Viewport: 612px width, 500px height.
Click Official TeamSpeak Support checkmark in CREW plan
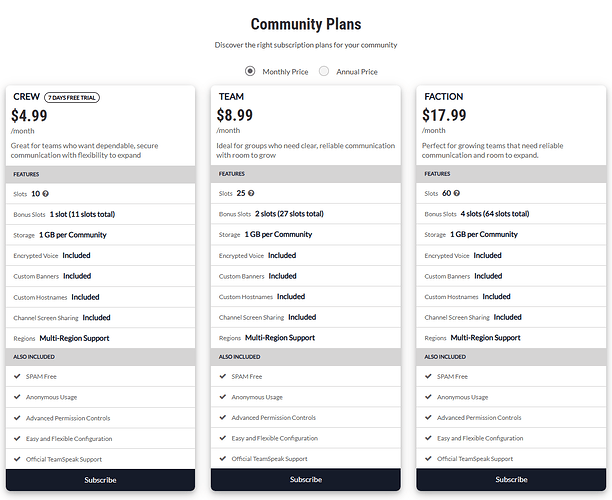[17, 458]
